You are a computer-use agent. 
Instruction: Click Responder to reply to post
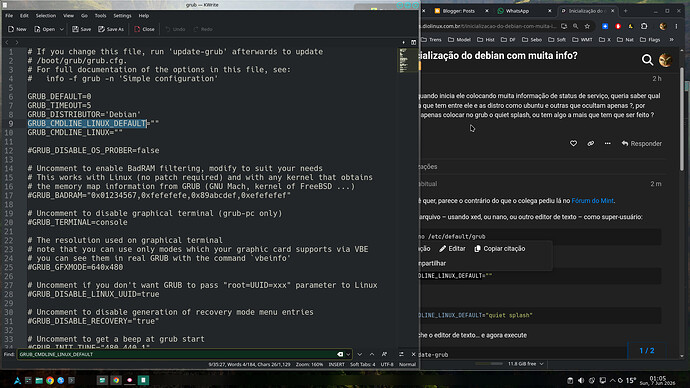642,143
